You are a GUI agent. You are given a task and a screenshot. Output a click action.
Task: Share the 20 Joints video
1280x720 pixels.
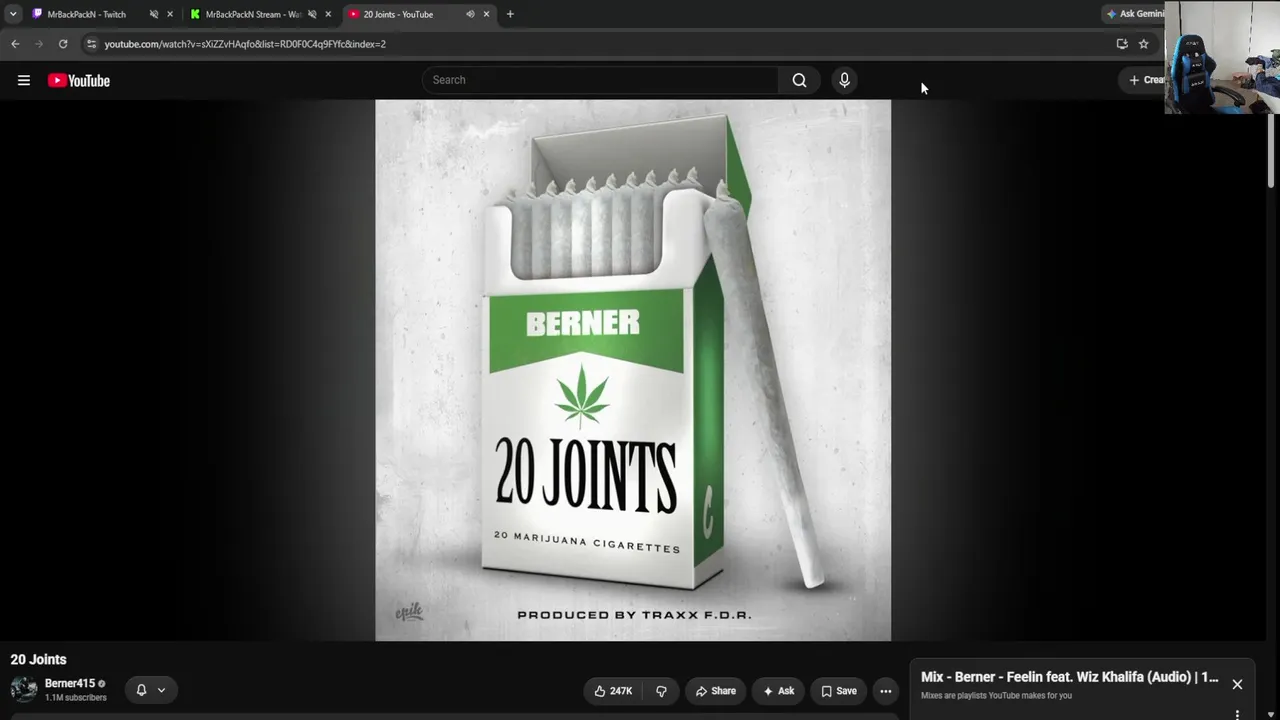(715, 691)
